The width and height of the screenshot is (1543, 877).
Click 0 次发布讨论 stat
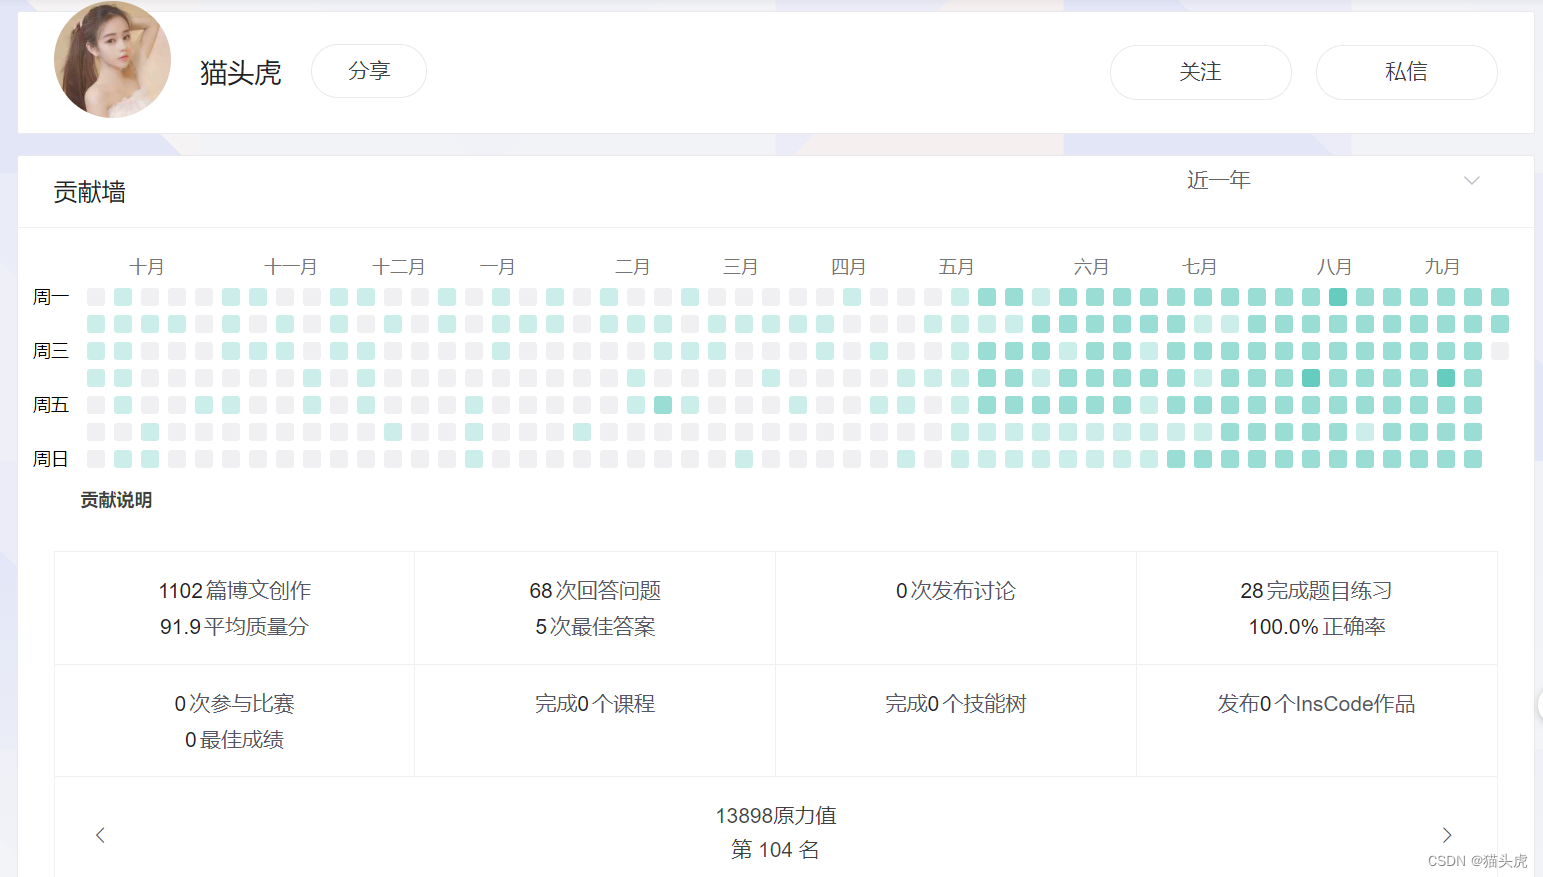point(956,591)
